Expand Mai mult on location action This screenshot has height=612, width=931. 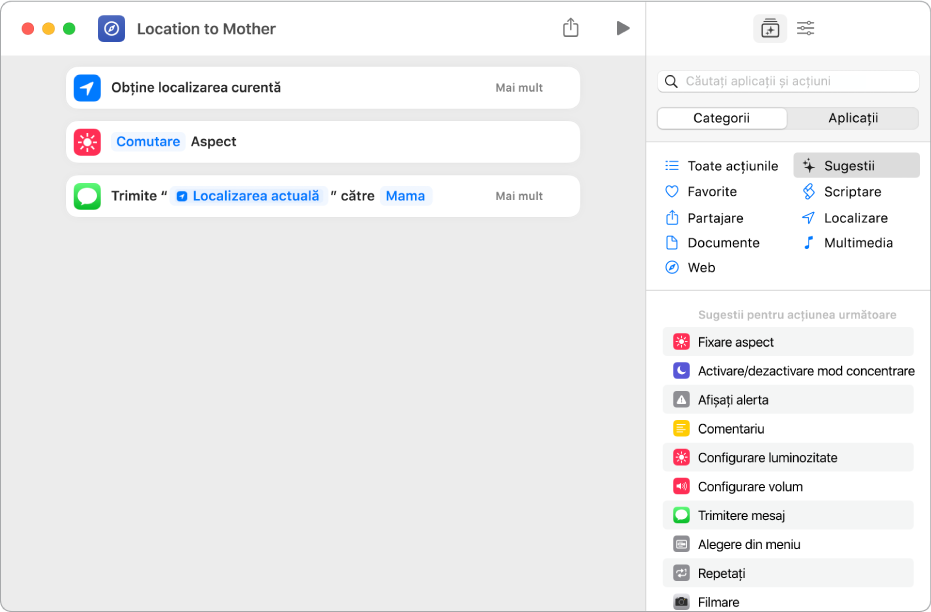click(x=519, y=88)
